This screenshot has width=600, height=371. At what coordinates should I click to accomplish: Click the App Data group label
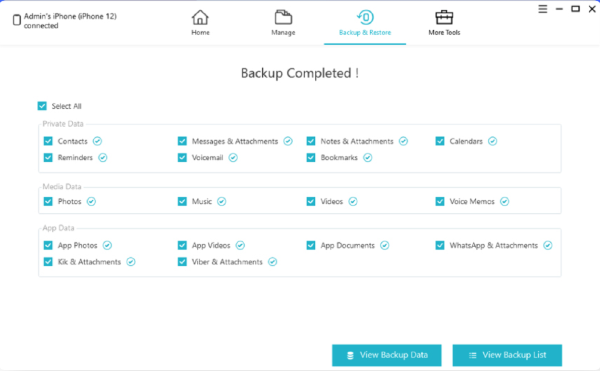click(58, 228)
